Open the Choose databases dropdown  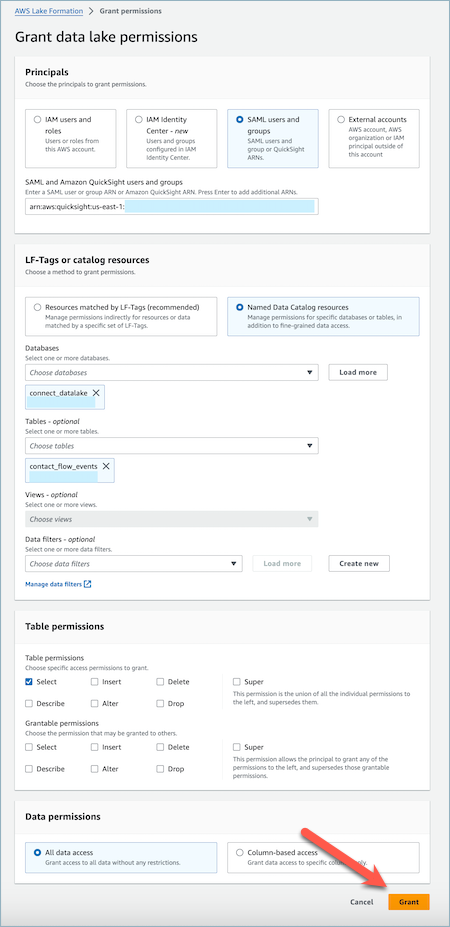pos(171,372)
